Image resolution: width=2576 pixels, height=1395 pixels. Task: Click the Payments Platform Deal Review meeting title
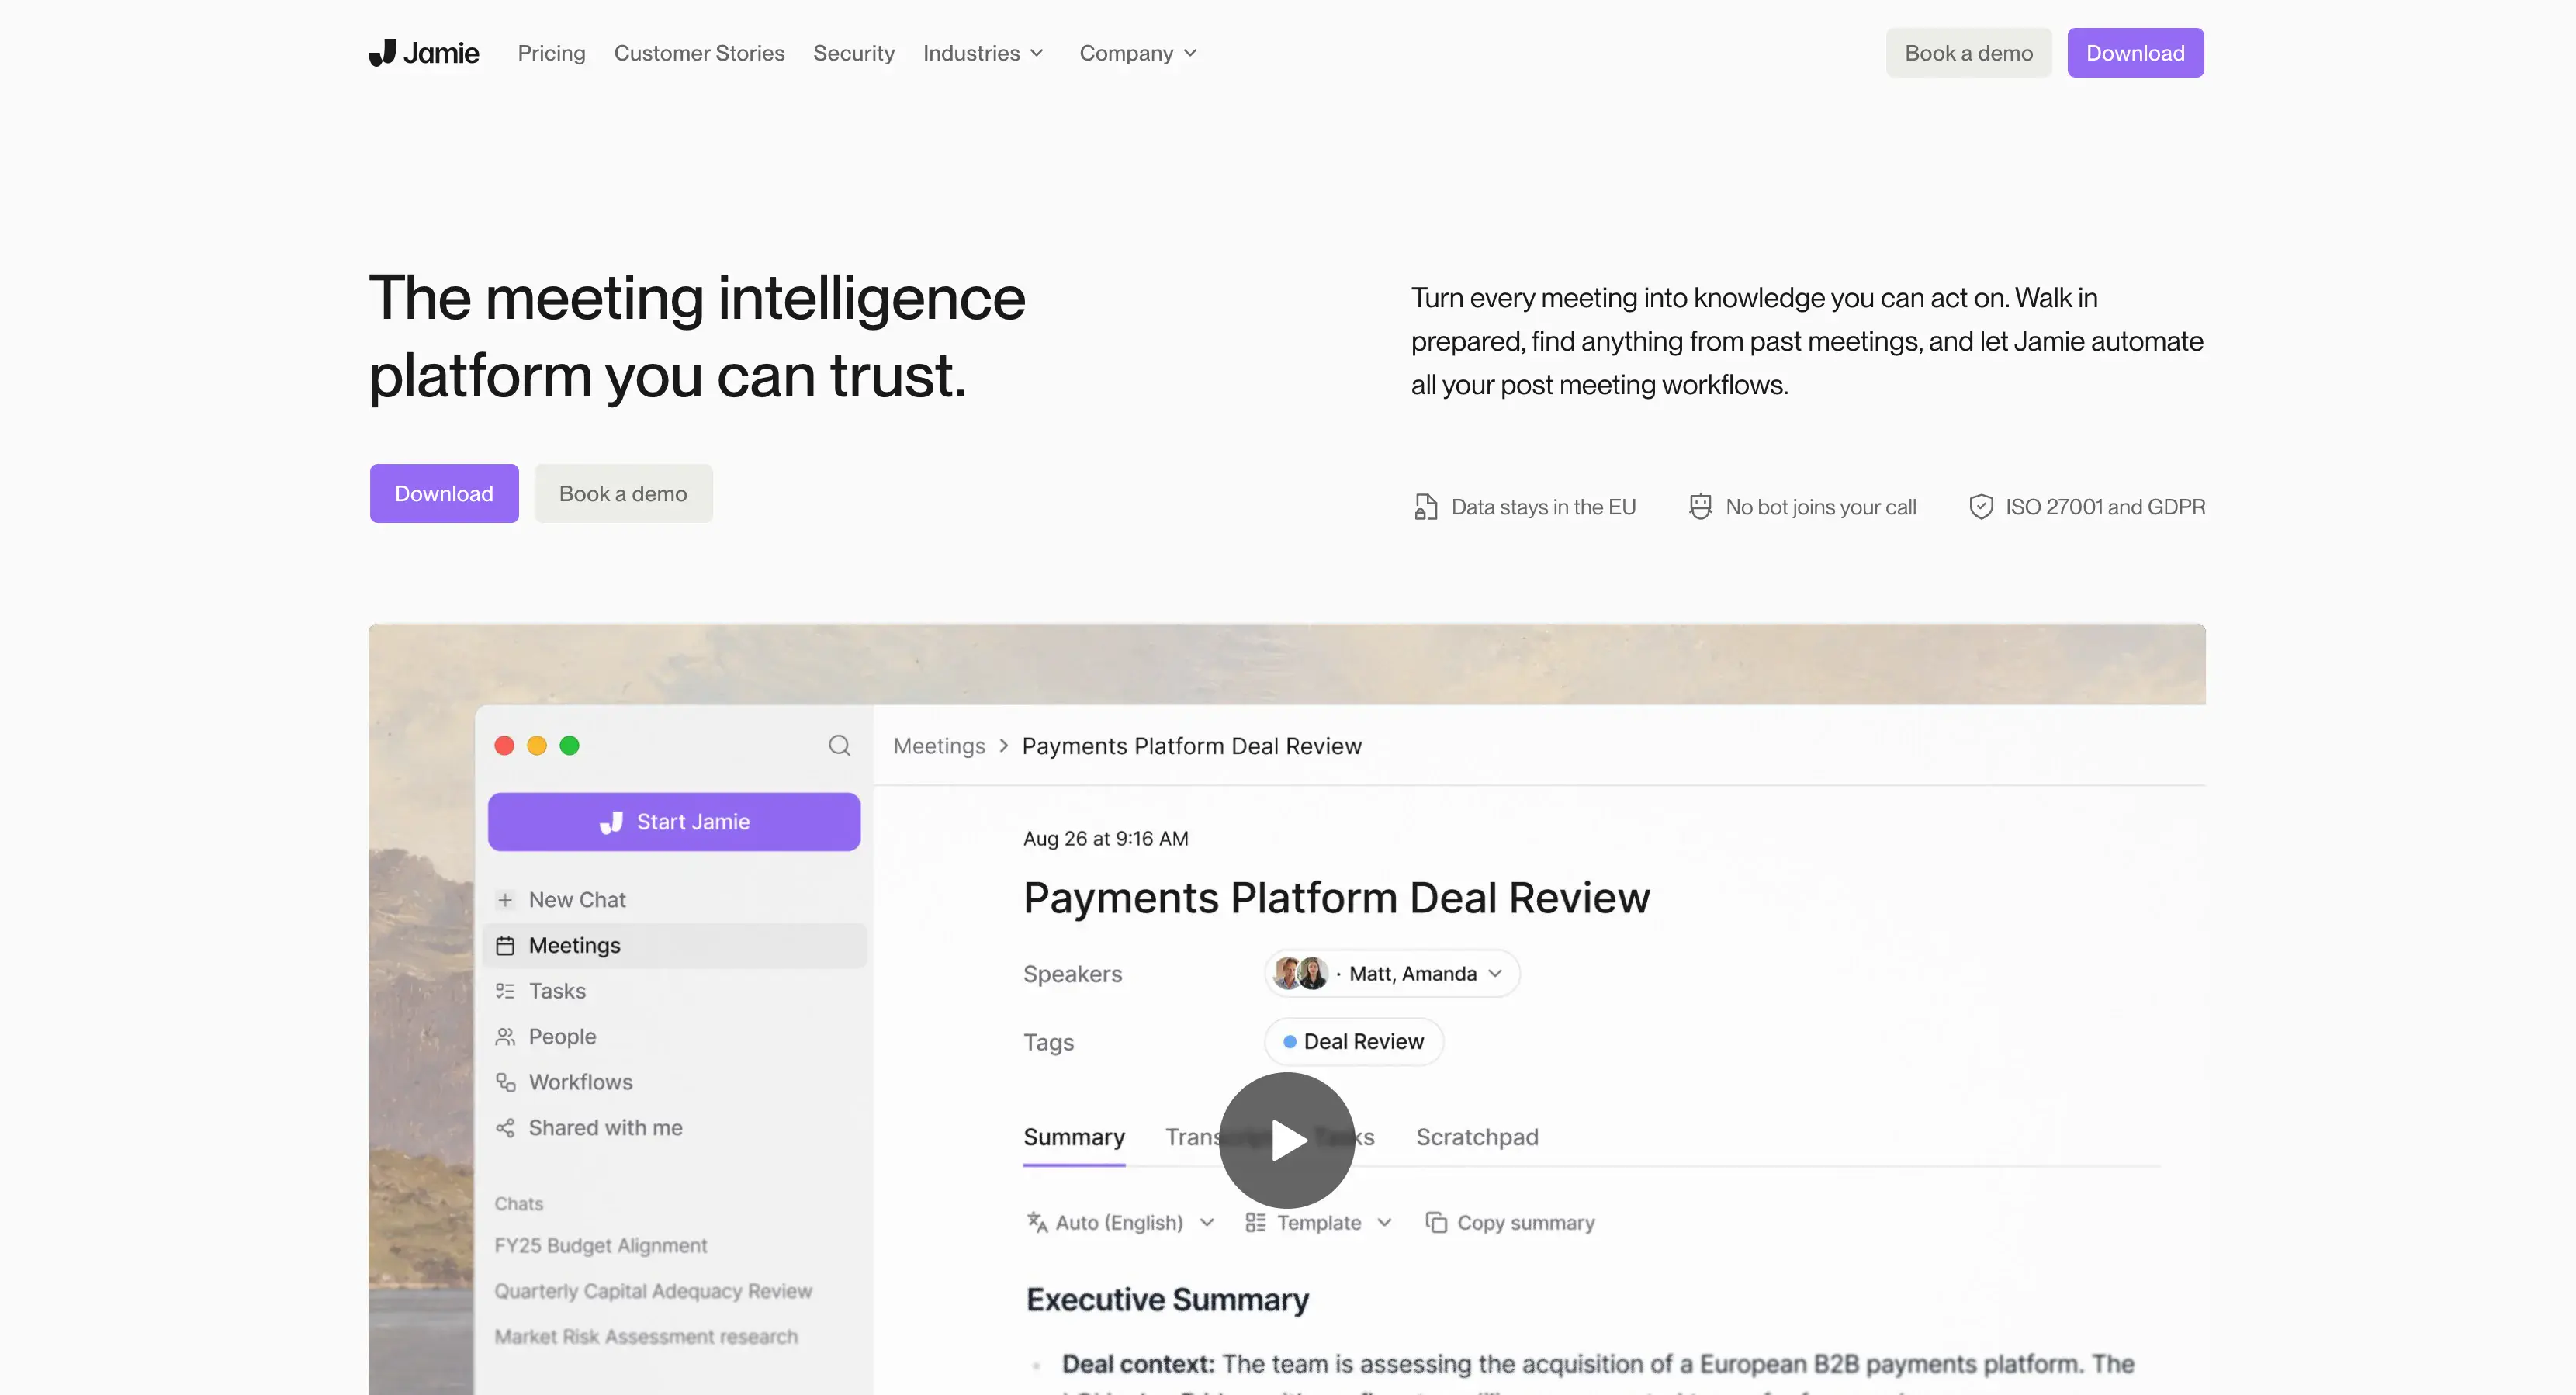[1336, 898]
